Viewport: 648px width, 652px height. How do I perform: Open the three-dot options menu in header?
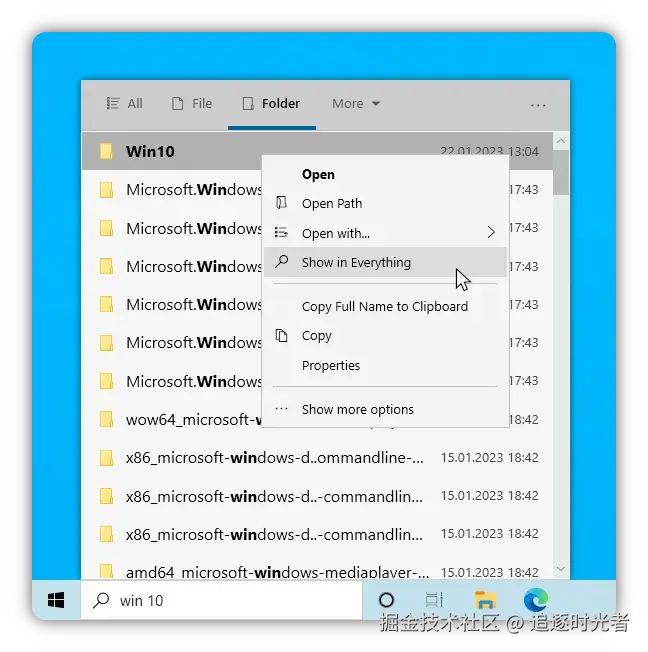pyautogui.click(x=538, y=105)
